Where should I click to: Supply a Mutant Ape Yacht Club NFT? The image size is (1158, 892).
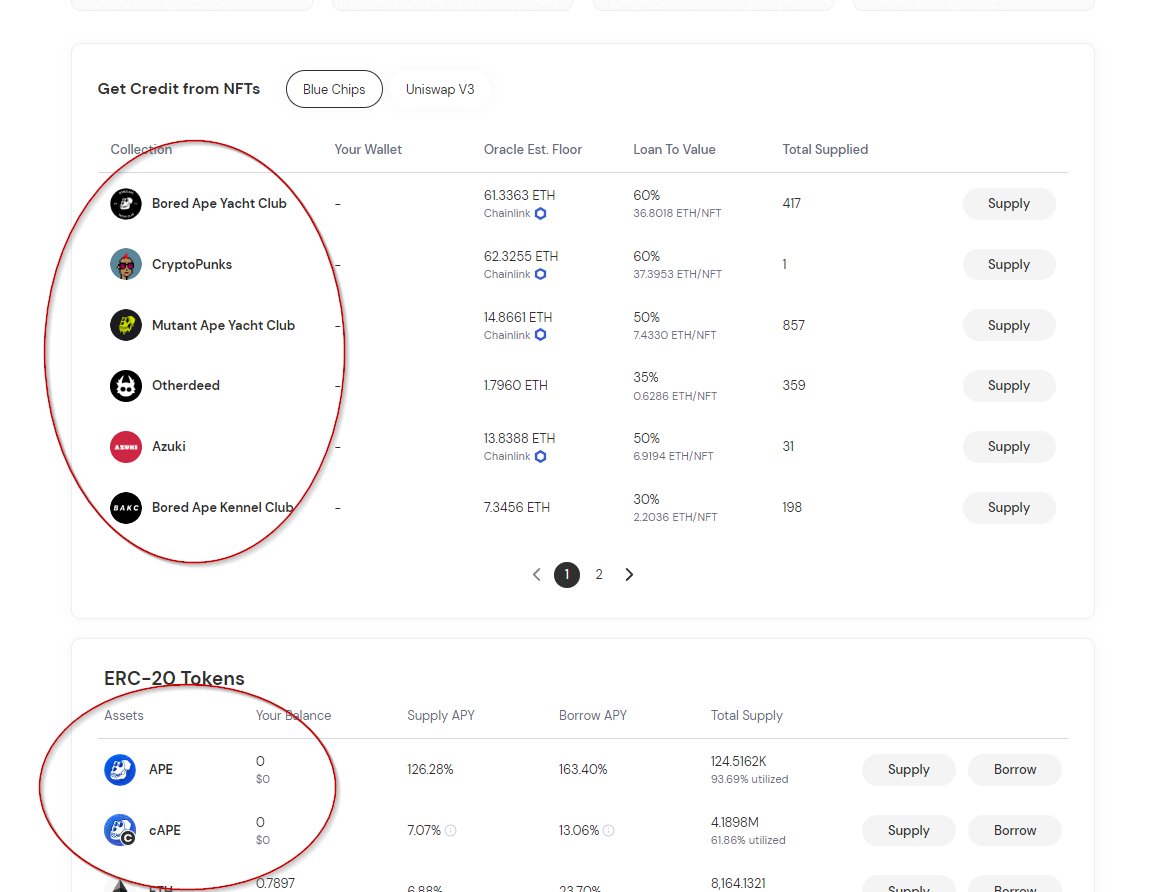(1009, 325)
